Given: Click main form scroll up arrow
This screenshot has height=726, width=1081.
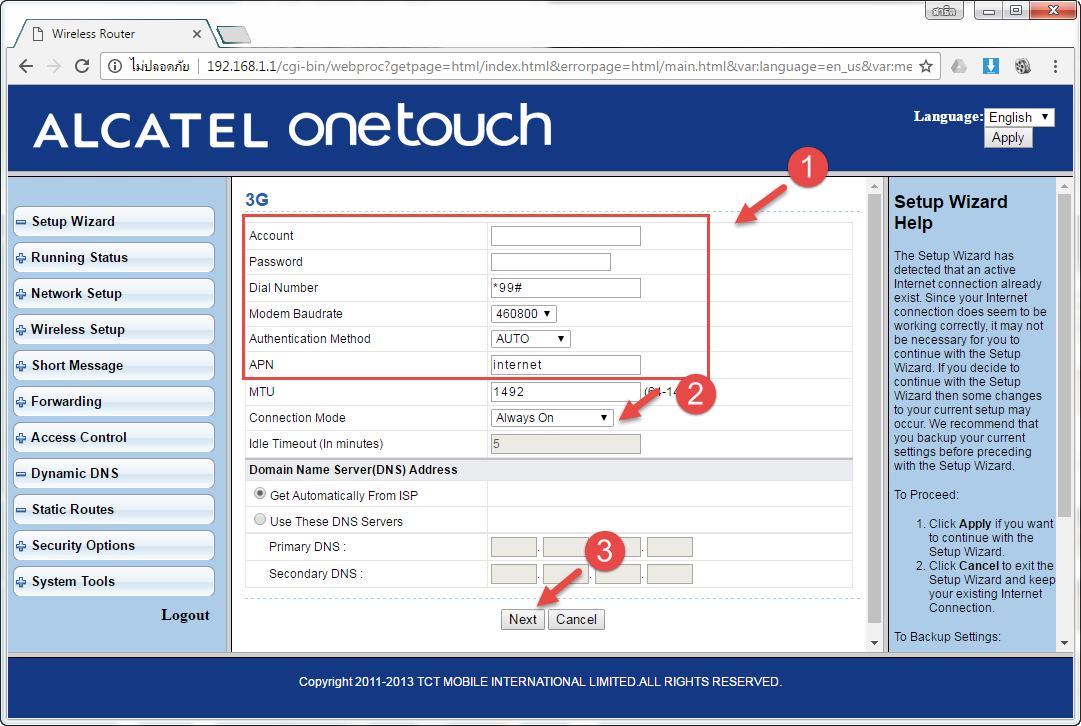Looking at the screenshot, I should click(x=874, y=186).
